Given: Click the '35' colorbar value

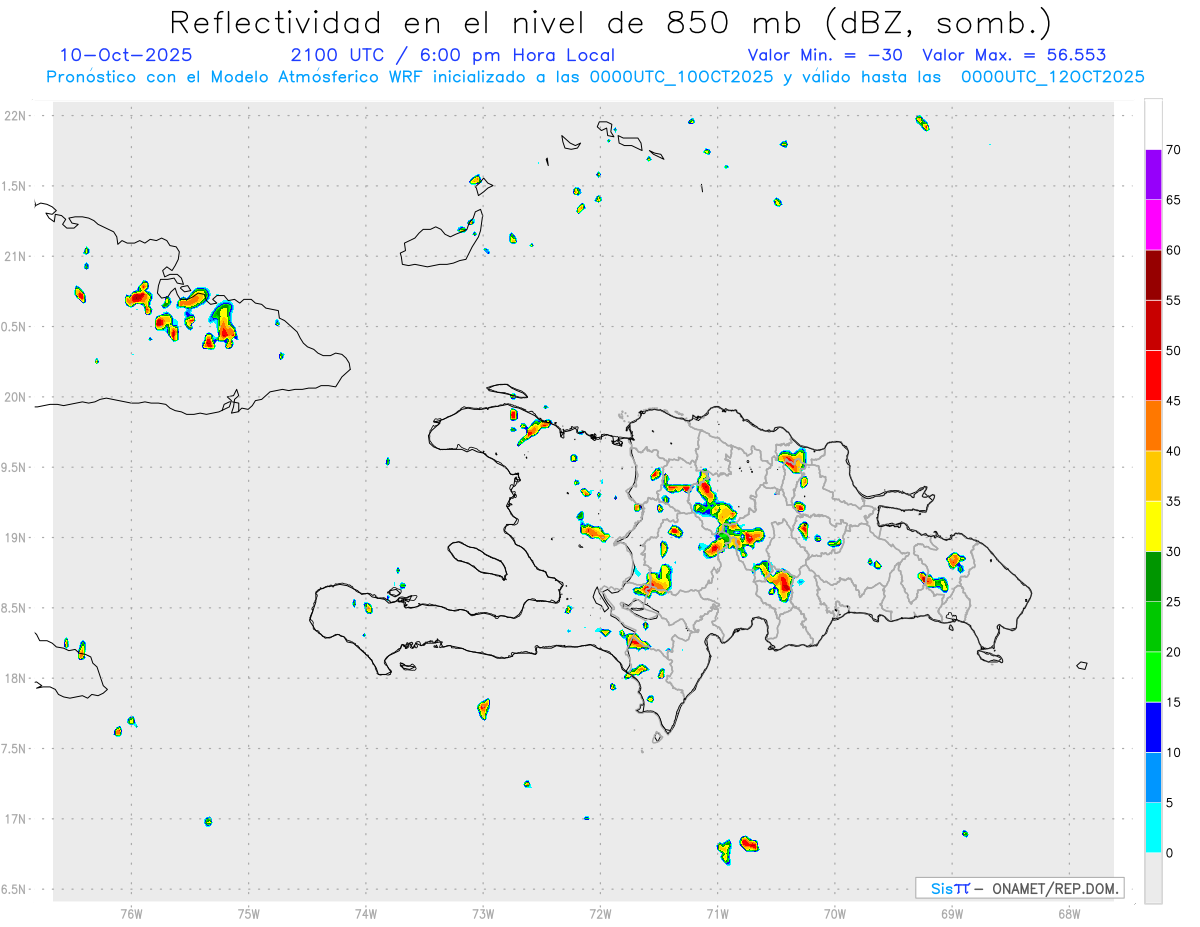Looking at the screenshot, I should coord(1174,501).
